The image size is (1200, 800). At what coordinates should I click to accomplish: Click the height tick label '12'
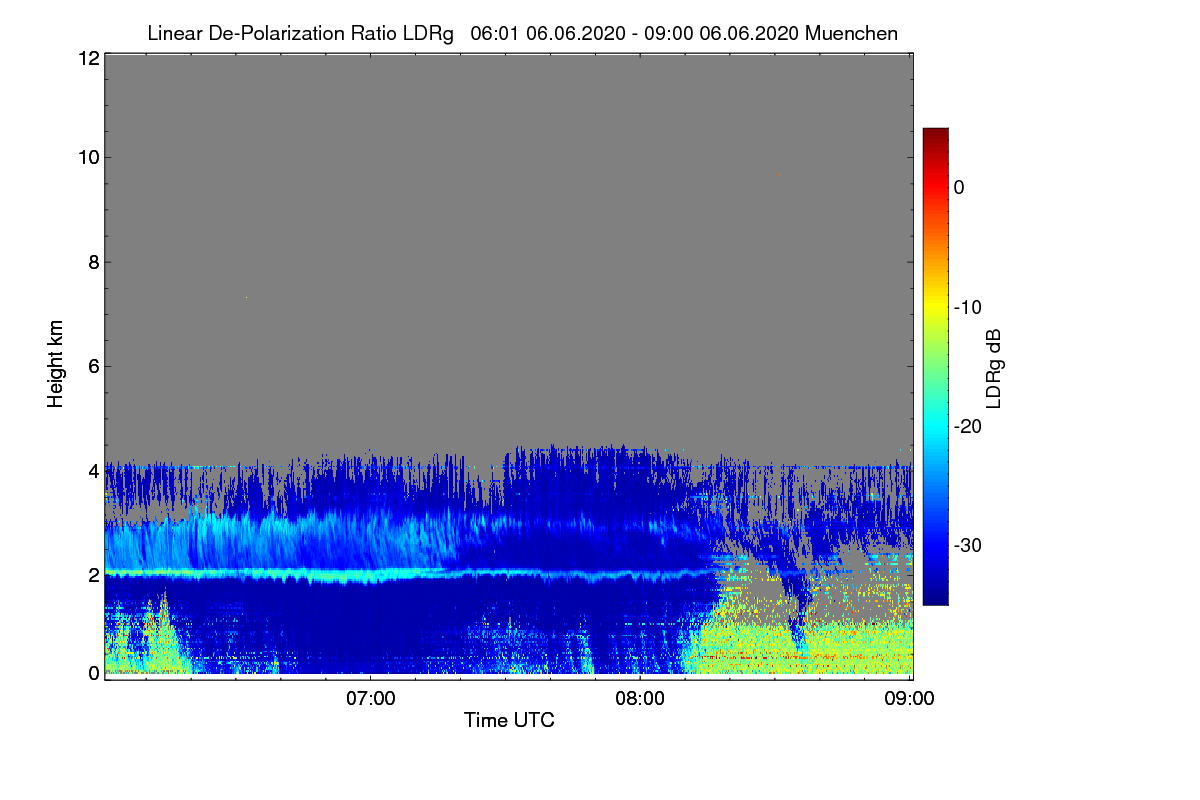point(87,58)
